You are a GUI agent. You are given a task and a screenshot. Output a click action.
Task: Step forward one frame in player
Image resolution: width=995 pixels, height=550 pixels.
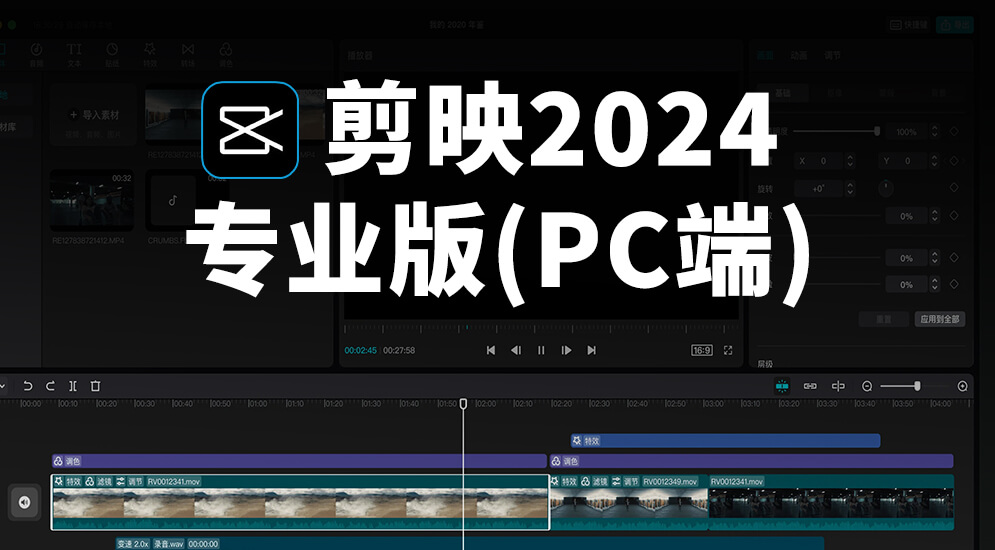click(566, 350)
